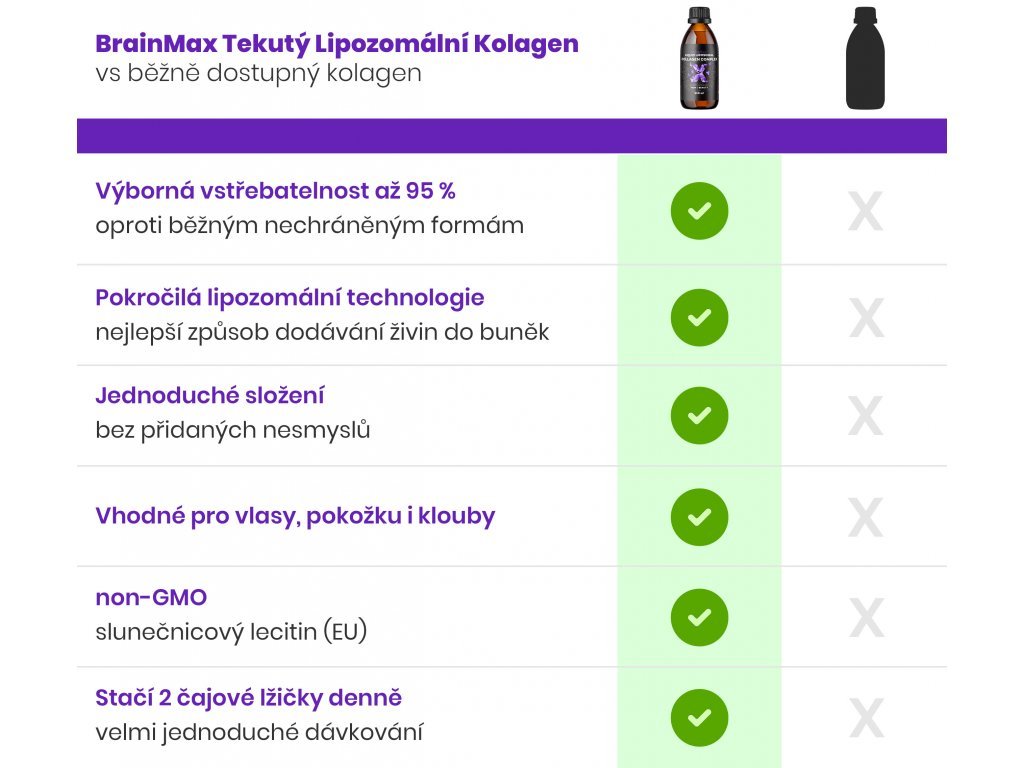The width and height of the screenshot is (1024, 768).
Task: Click gray X for Jednoduché složení row
Action: click(866, 416)
